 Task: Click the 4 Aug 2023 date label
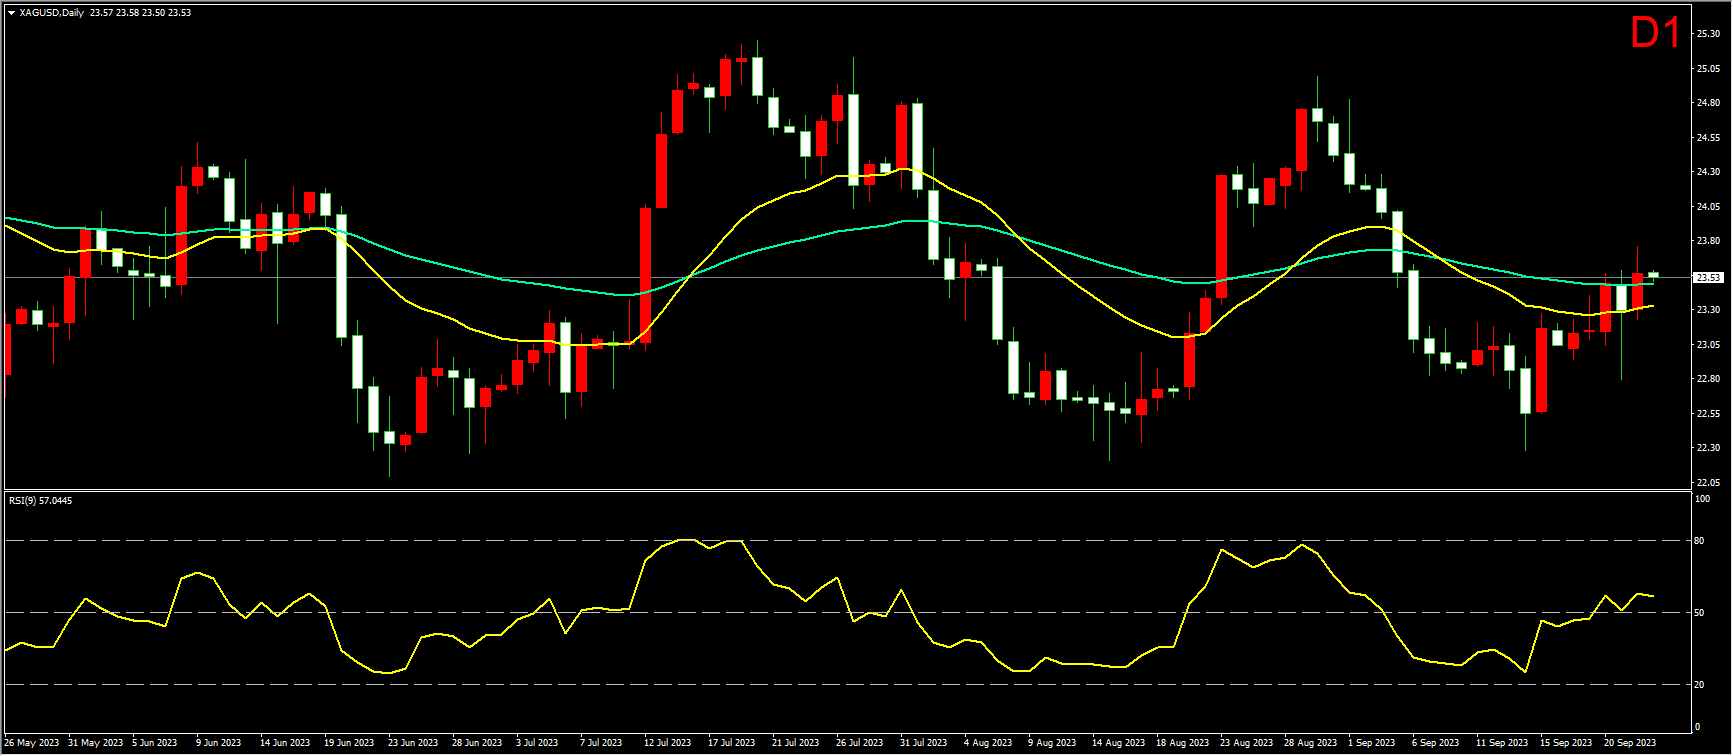(x=988, y=743)
